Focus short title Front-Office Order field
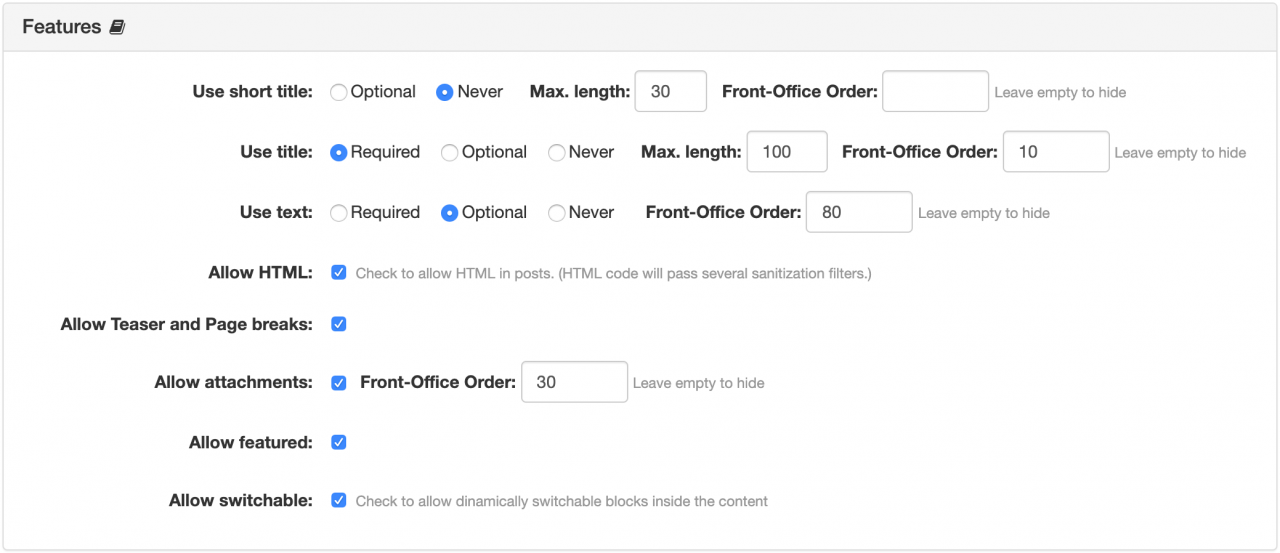The height and width of the screenshot is (553, 1280). pos(936,91)
